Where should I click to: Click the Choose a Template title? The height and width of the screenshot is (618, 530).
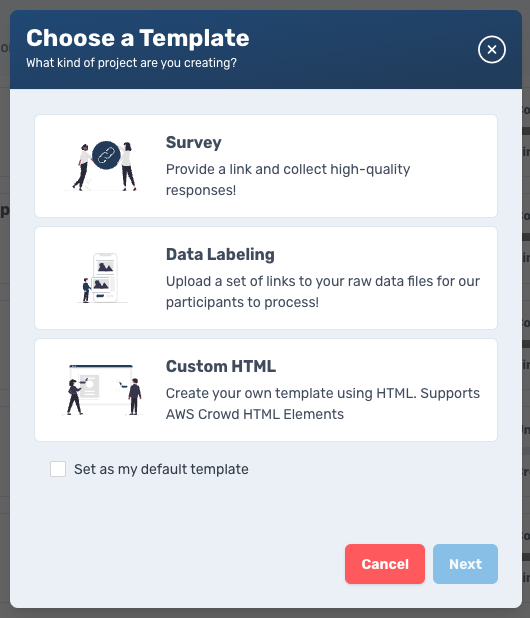click(138, 38)
